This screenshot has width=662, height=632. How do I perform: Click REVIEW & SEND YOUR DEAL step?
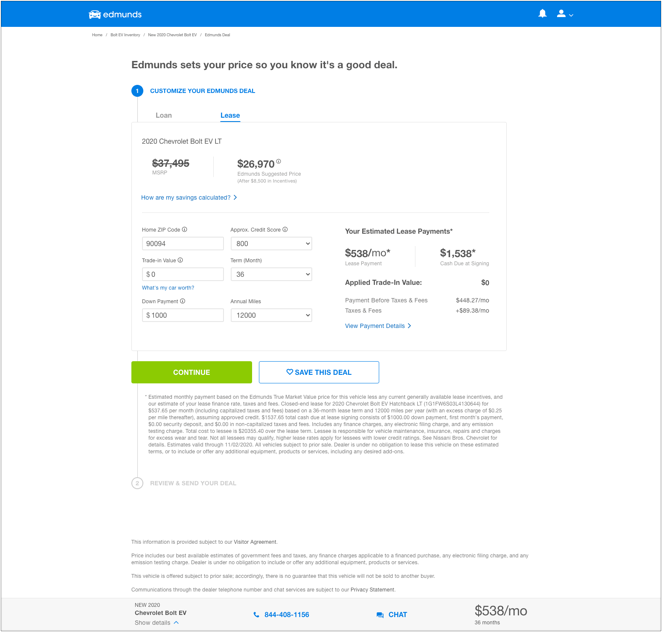(193, 483)
